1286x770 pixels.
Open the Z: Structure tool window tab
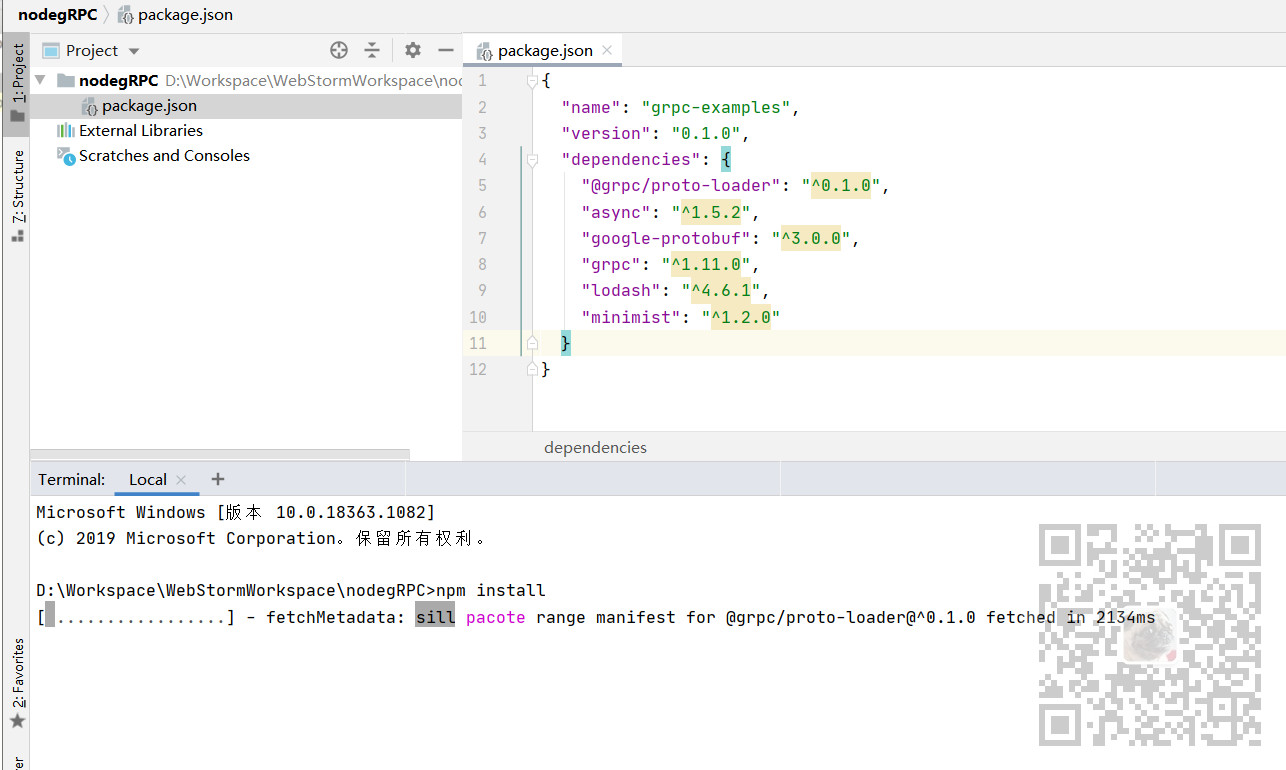point(17,195)
